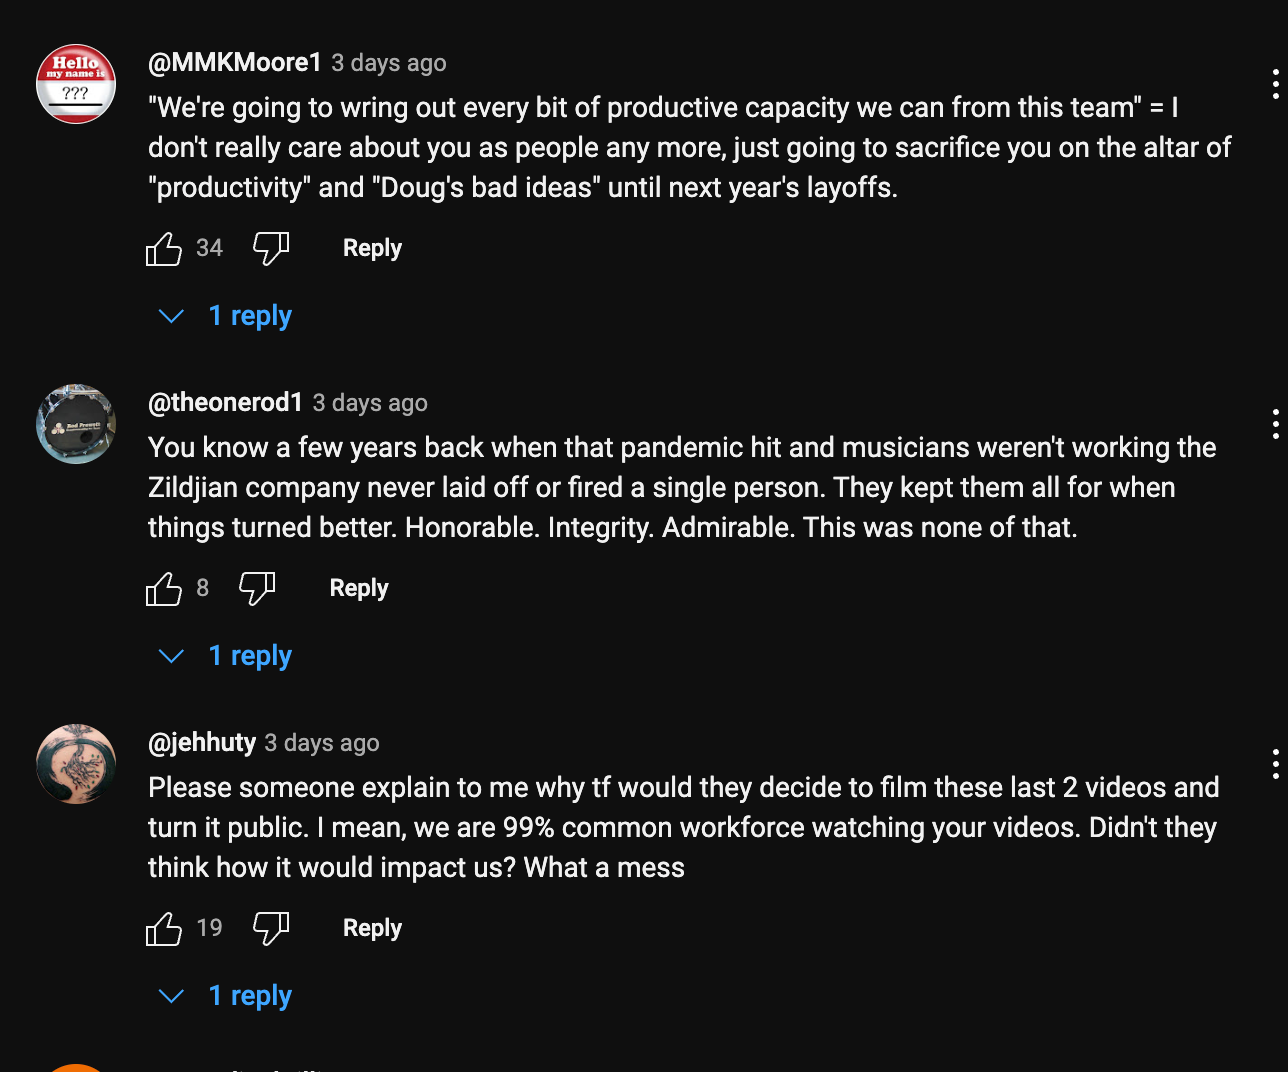Open the @MMKMoore1 channel username link

click(235, 63)
